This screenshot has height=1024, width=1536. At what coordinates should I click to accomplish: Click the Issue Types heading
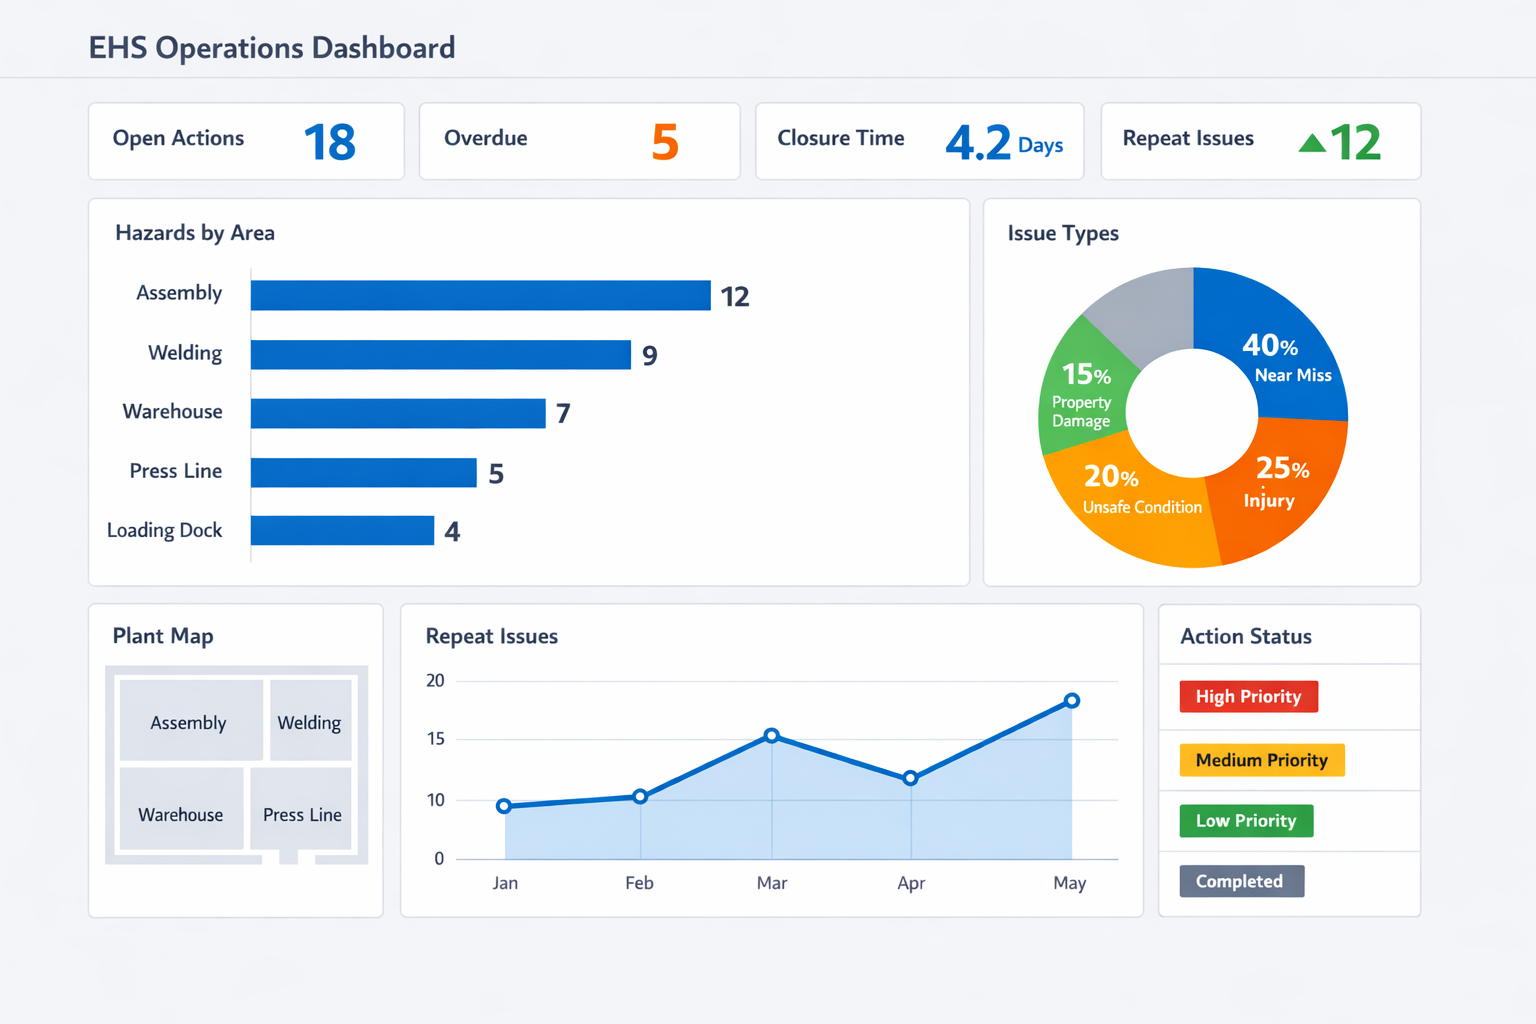pyautogui.click(x=1063, y=233)
